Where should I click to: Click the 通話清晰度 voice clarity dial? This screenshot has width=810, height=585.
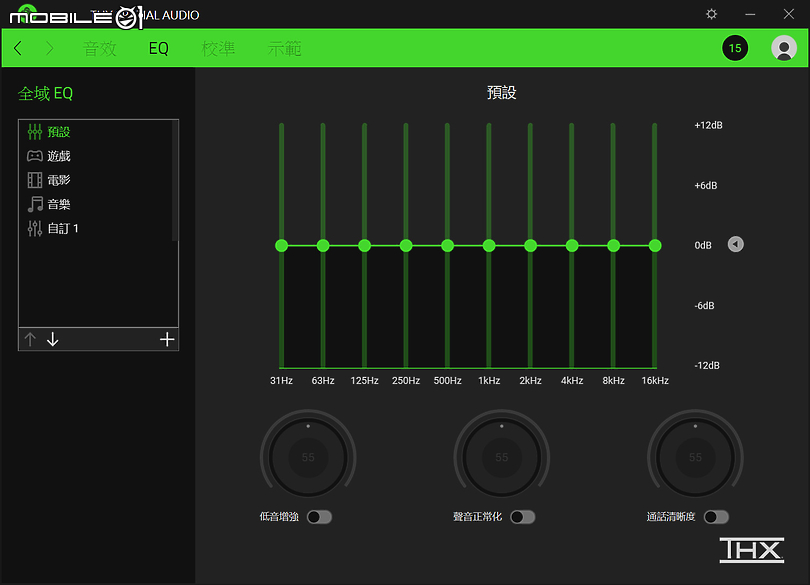(695, 457)
